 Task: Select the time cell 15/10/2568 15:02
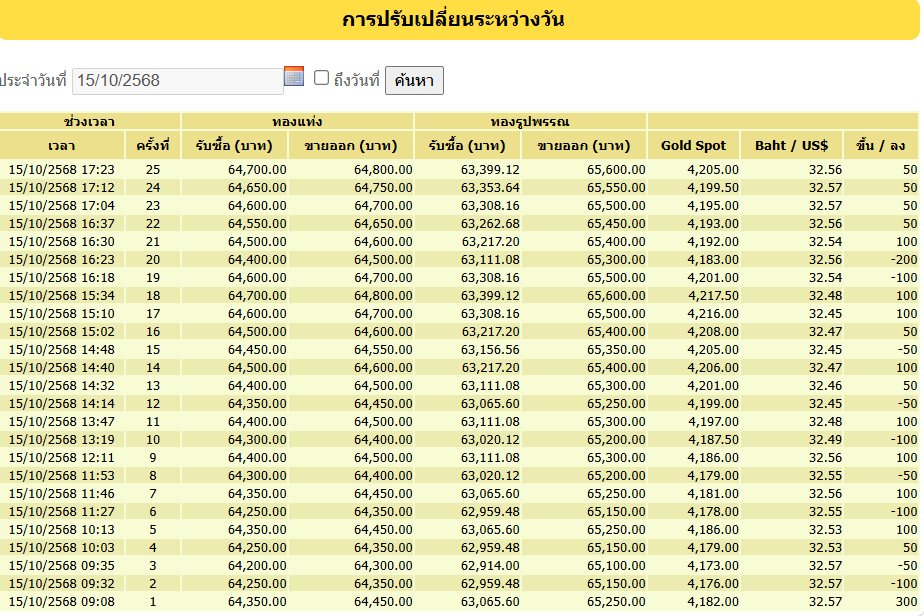[62, 331]
